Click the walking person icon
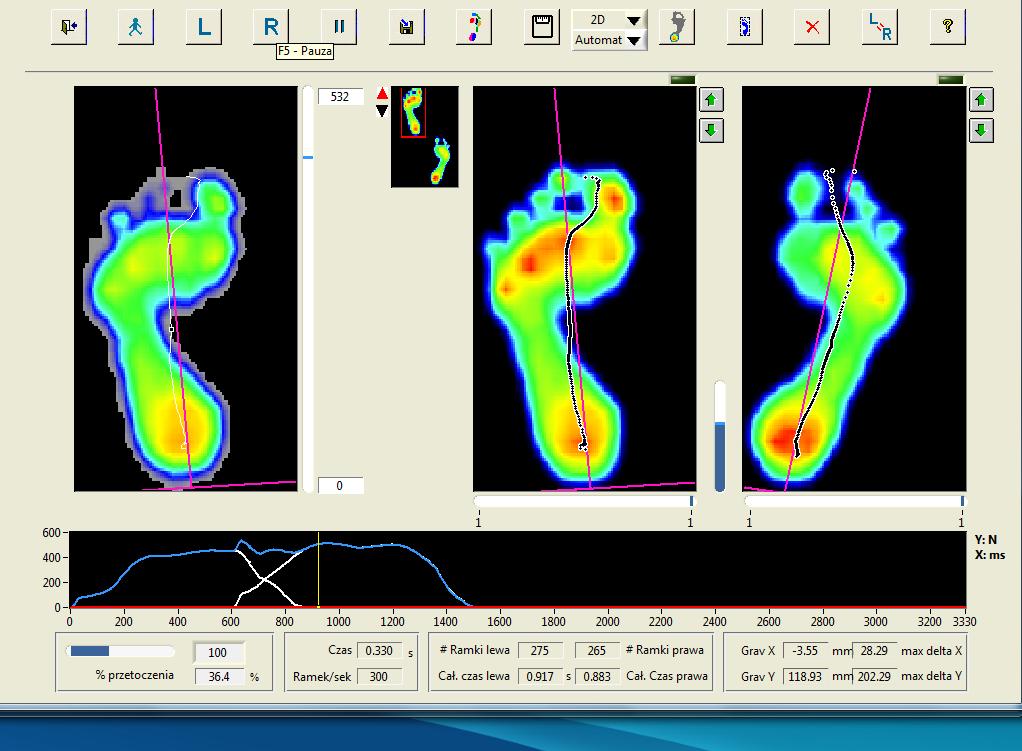The width and height of the screenshot is (1022, 751). pos(136,27)
